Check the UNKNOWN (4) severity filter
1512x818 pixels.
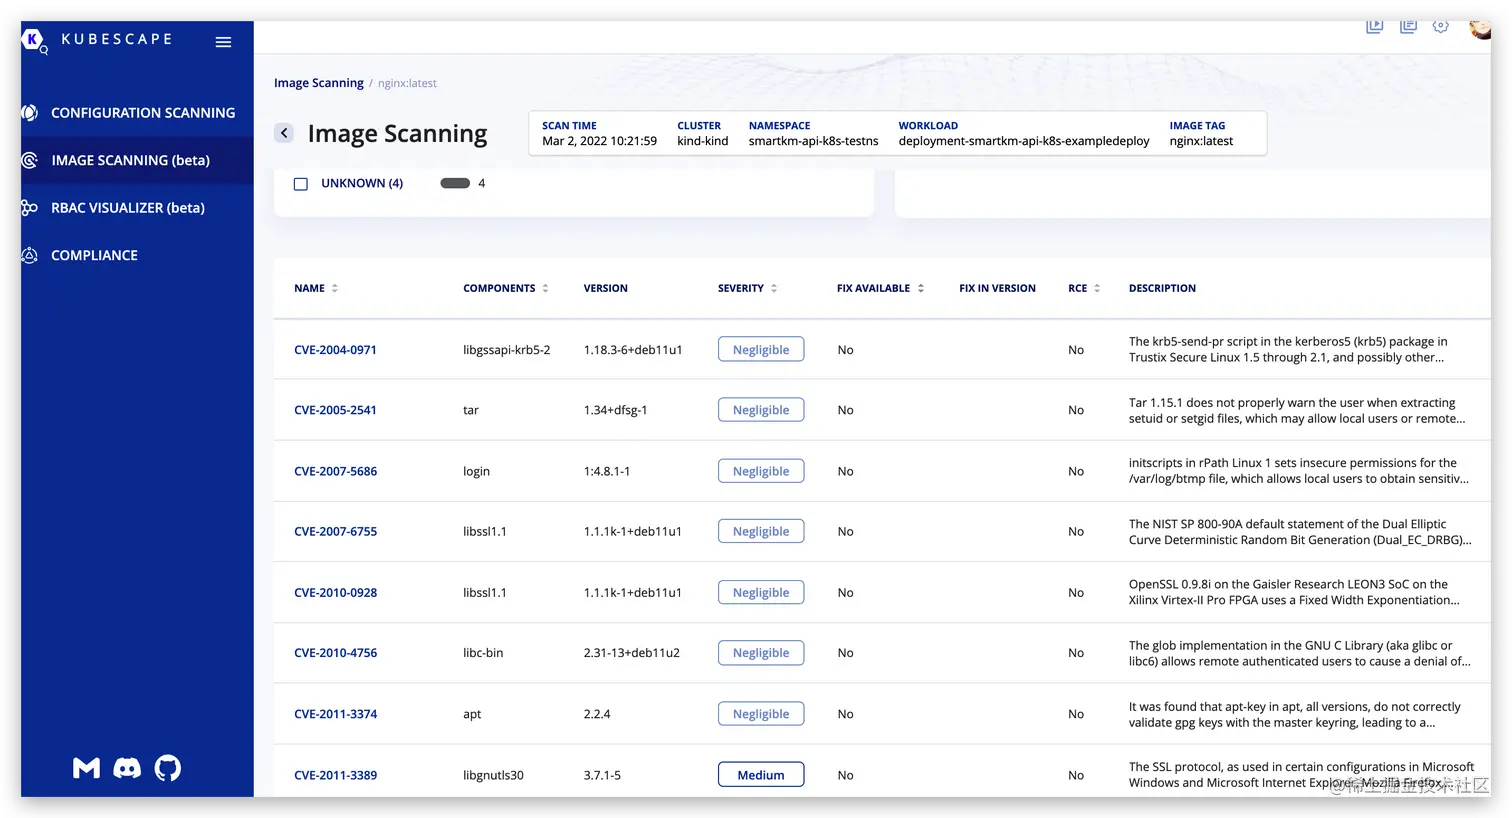pyautogui.click(x=300, y=184)
